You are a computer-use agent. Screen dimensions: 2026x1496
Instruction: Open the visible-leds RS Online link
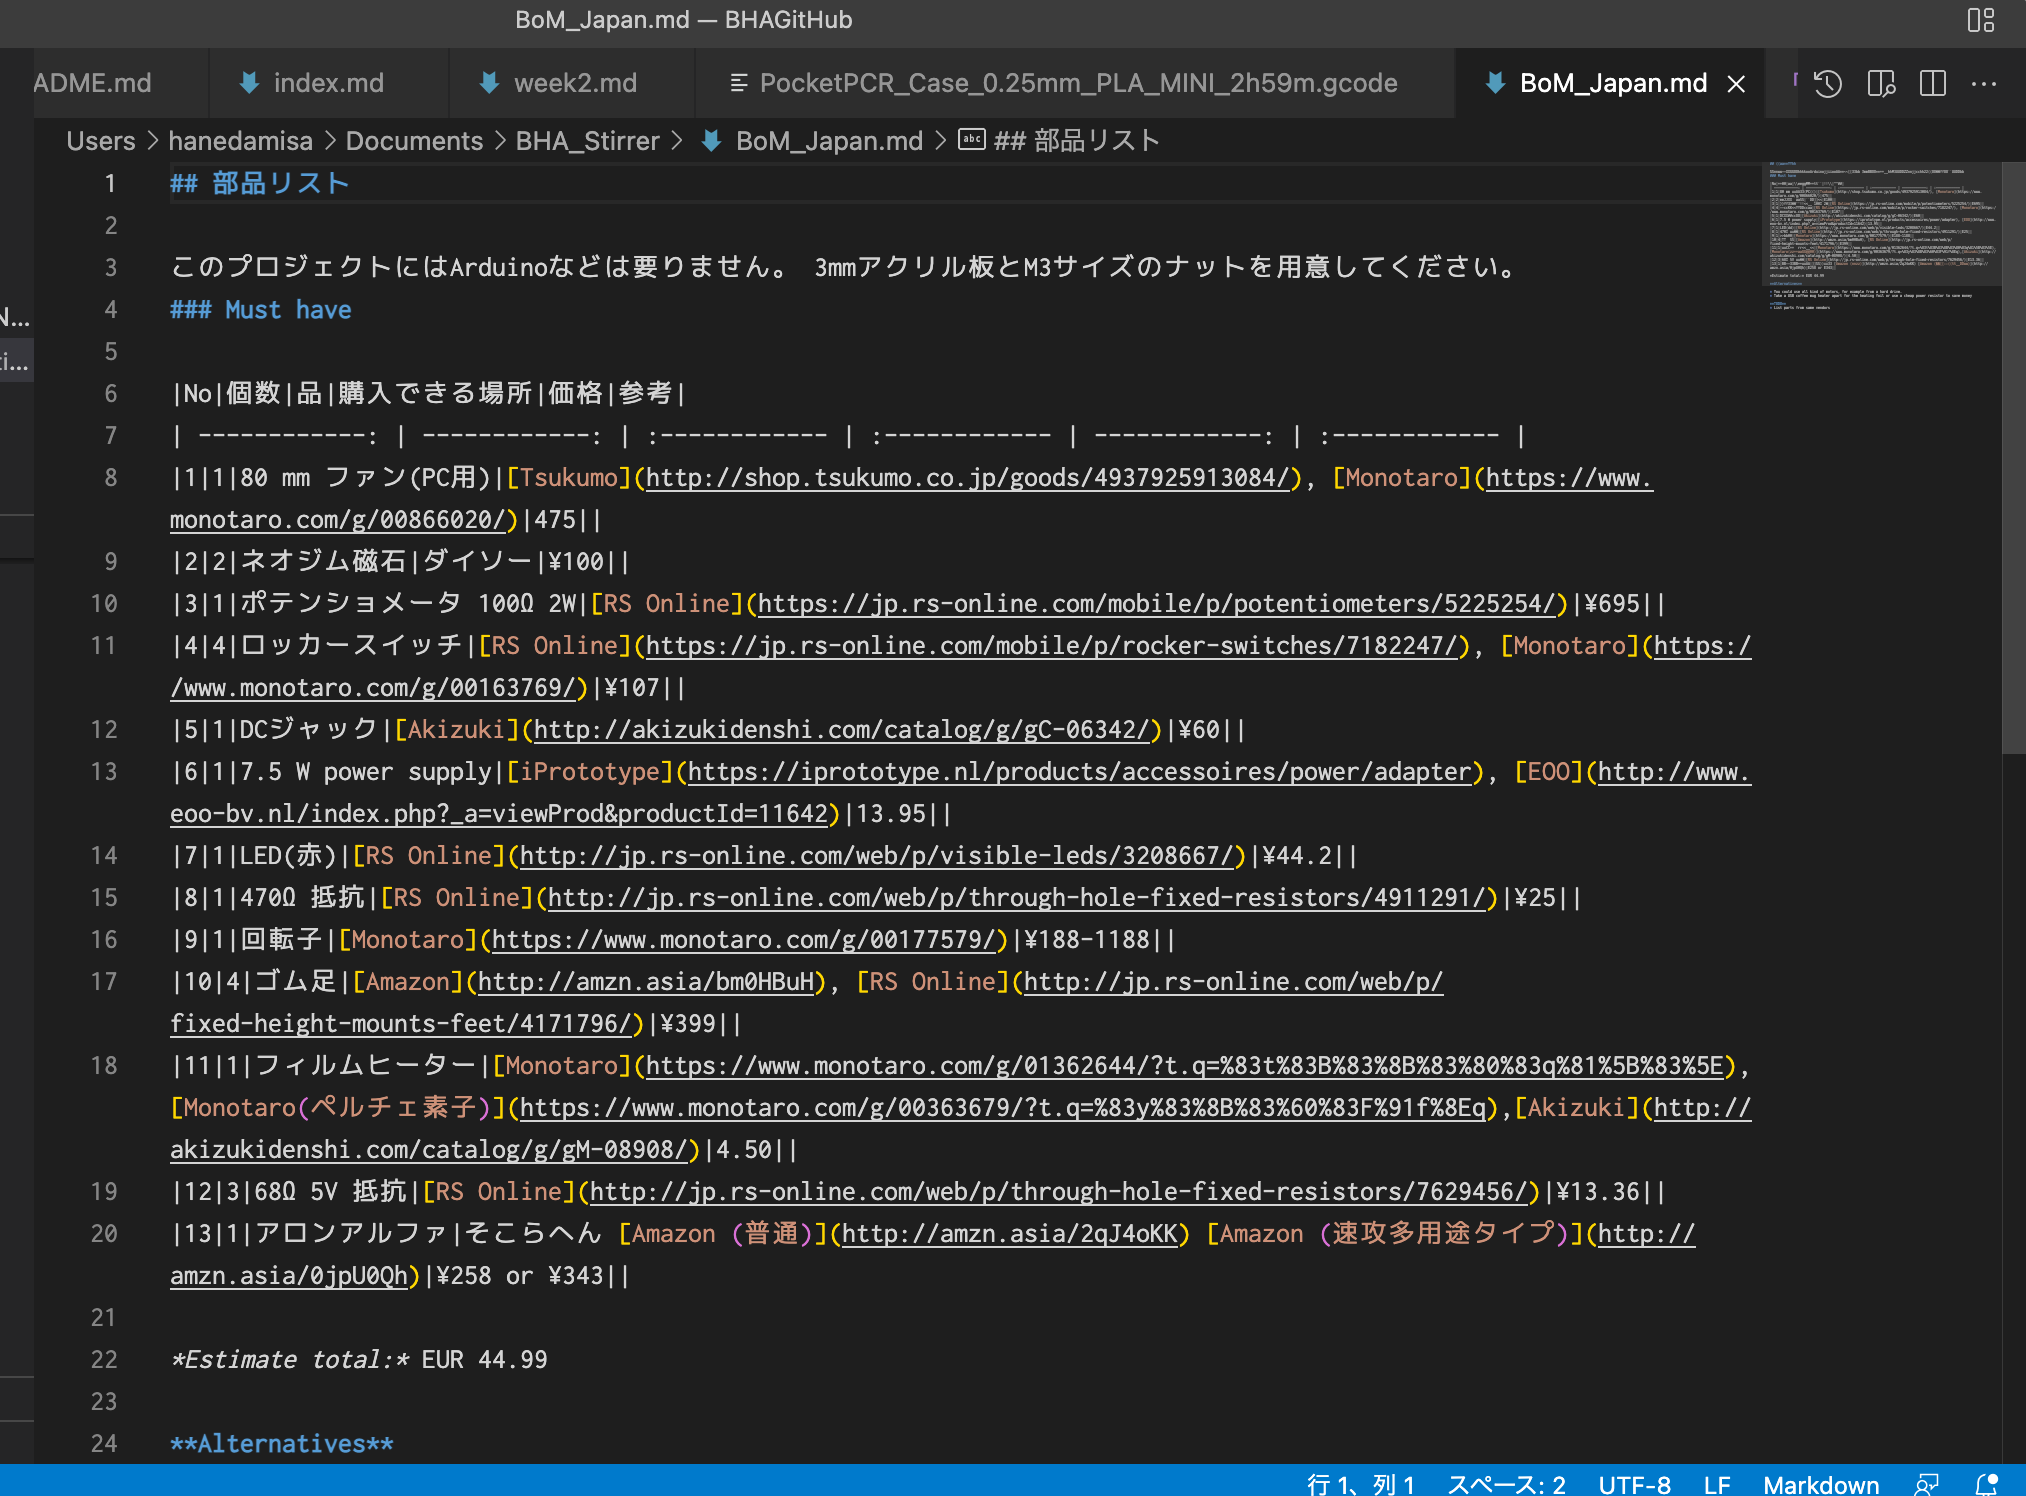(x=876, y=856)
